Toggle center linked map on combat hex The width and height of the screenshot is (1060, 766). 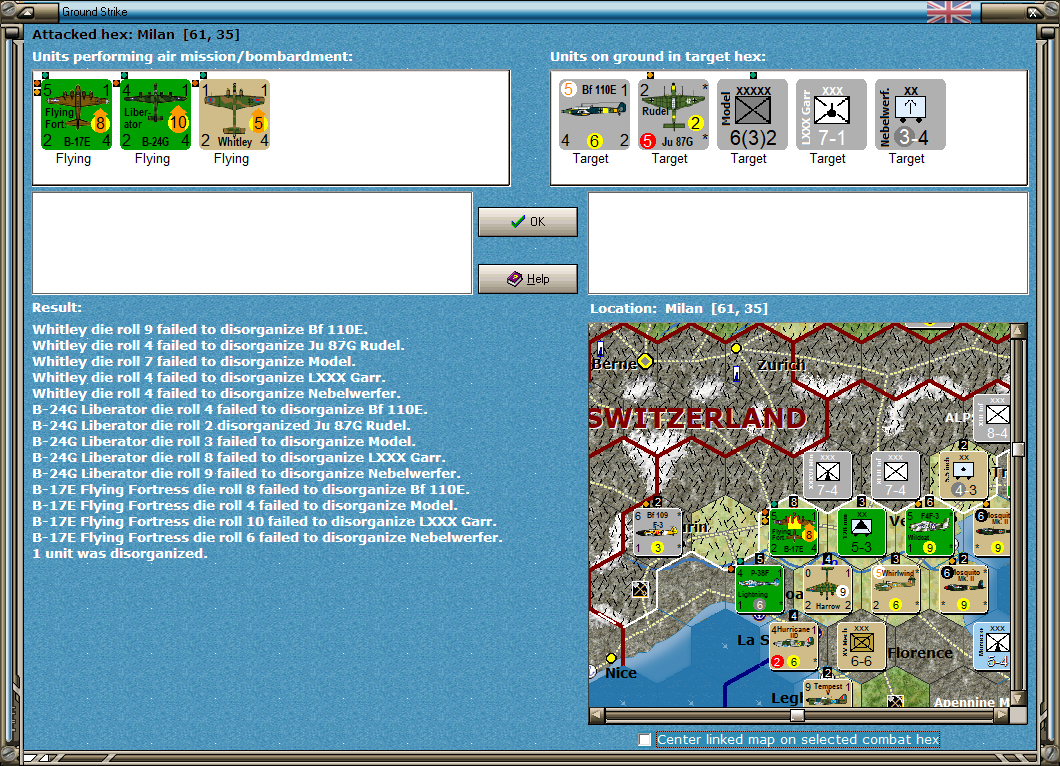tap(645, 740)
